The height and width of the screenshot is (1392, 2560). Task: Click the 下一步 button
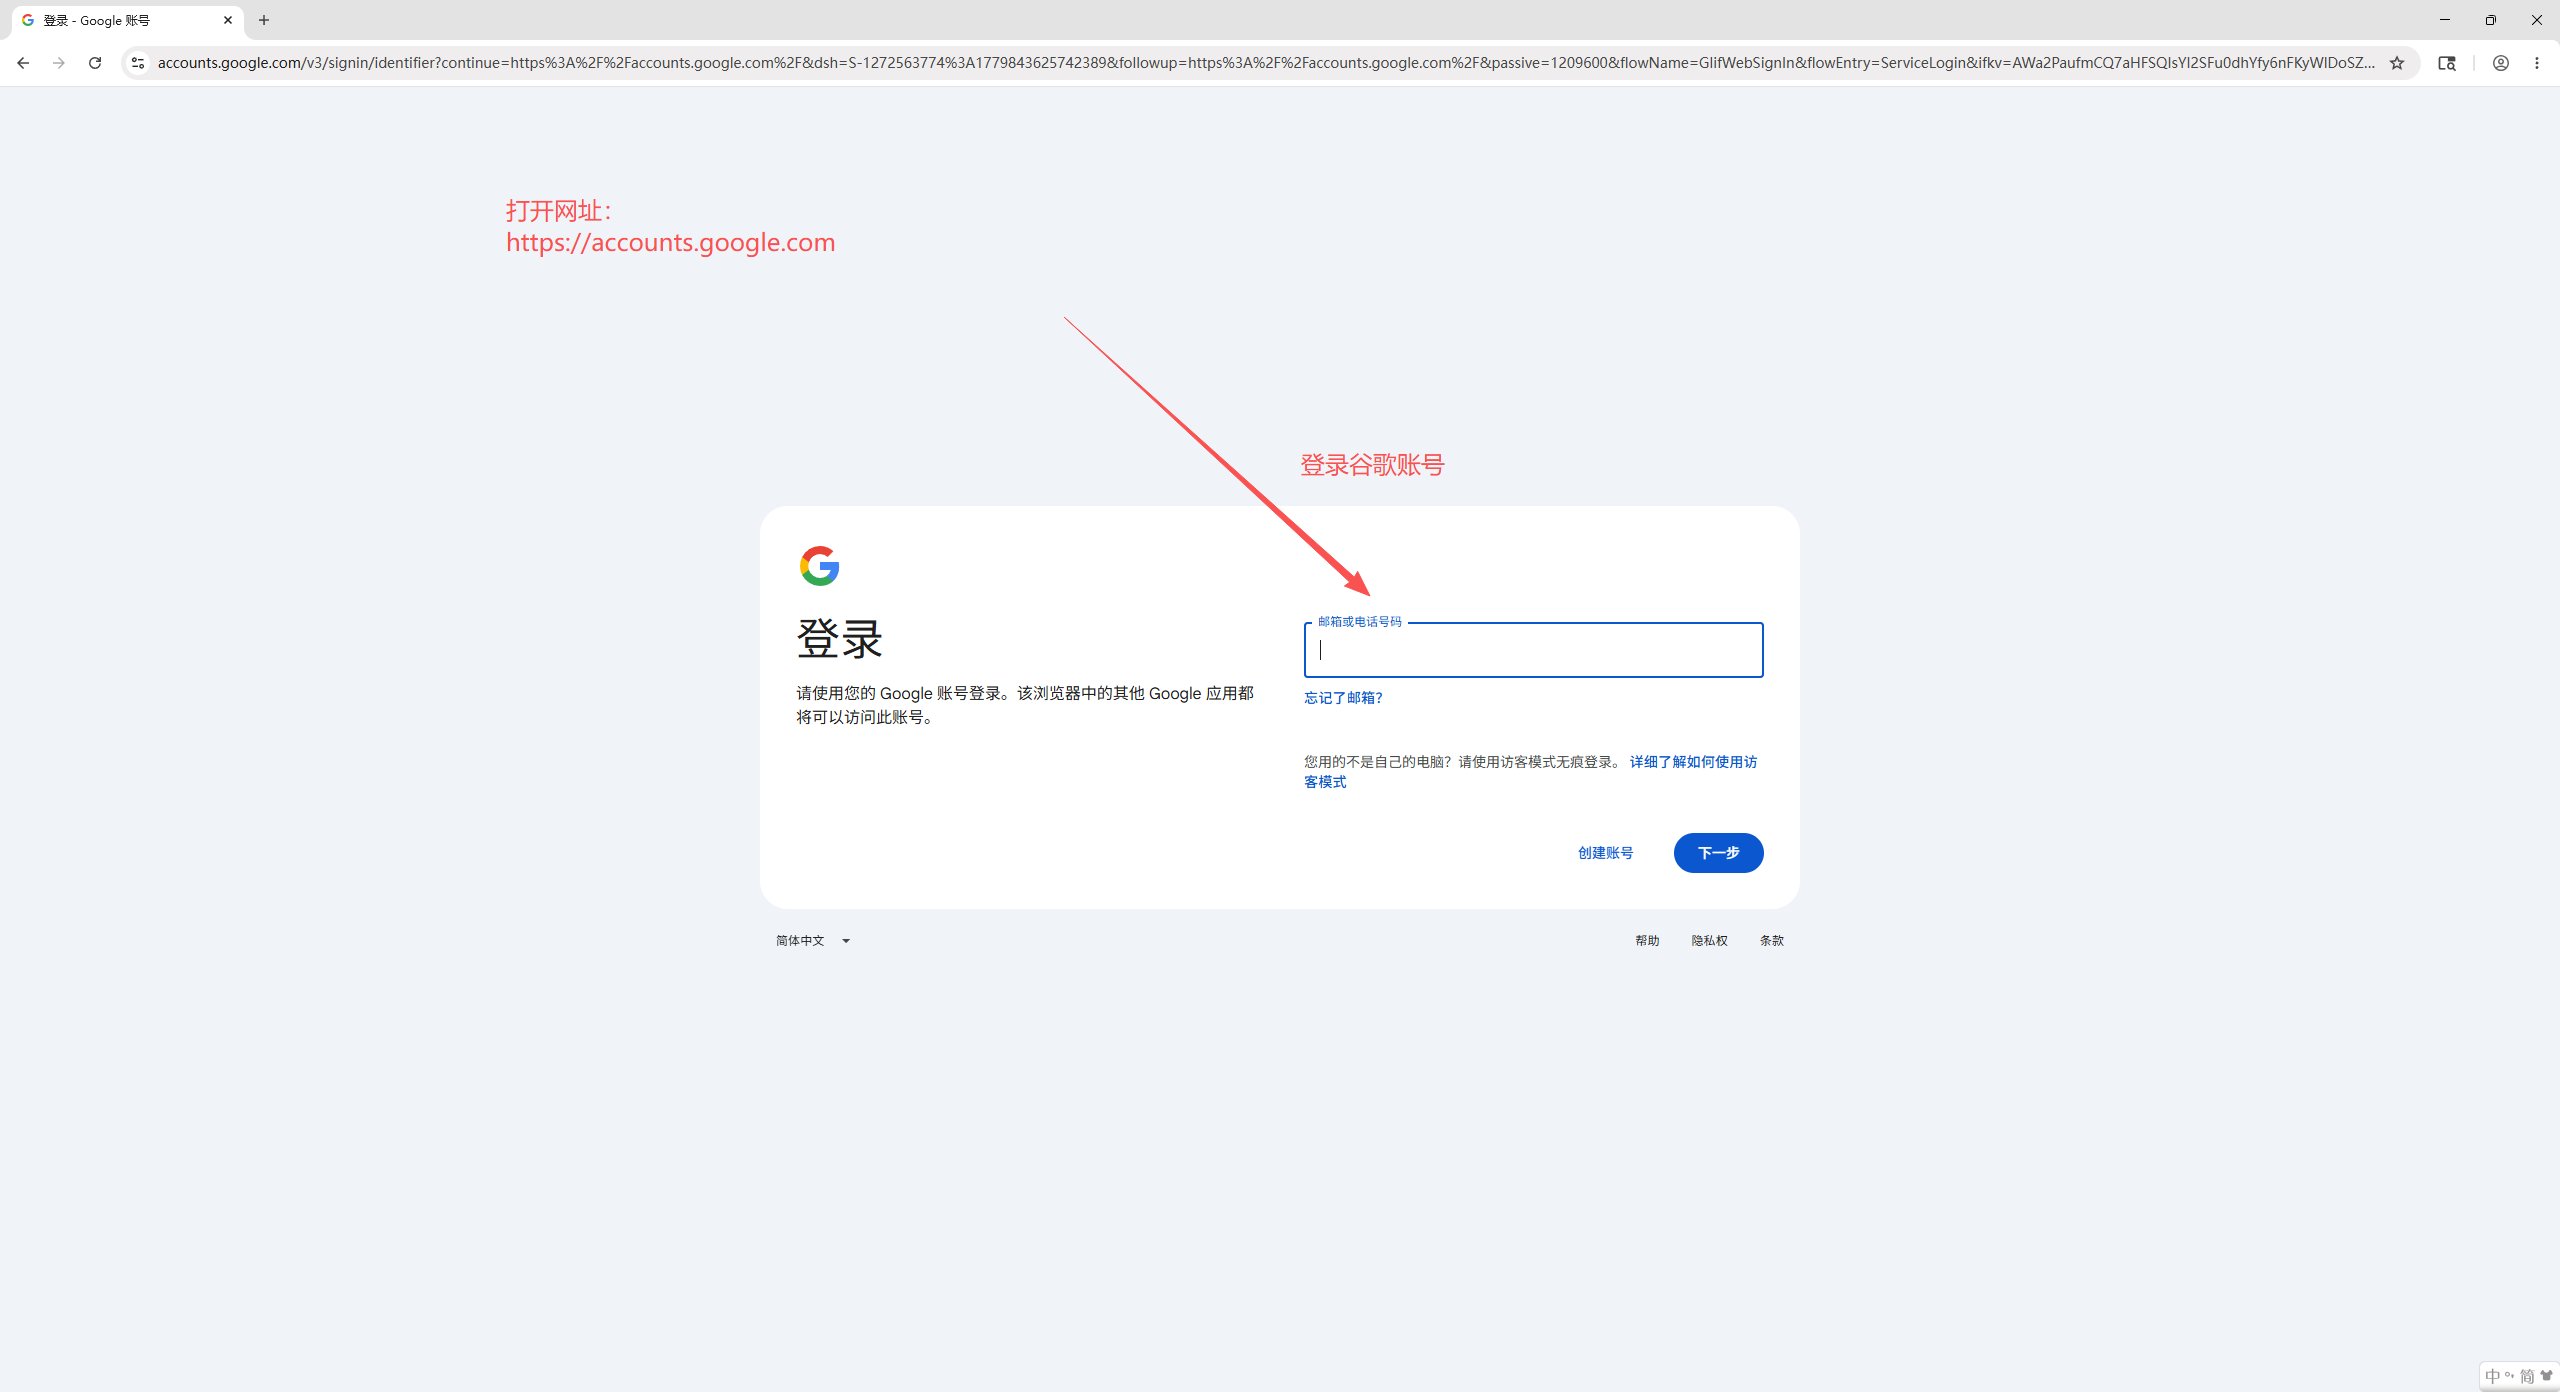click(x=1718, y=853)
